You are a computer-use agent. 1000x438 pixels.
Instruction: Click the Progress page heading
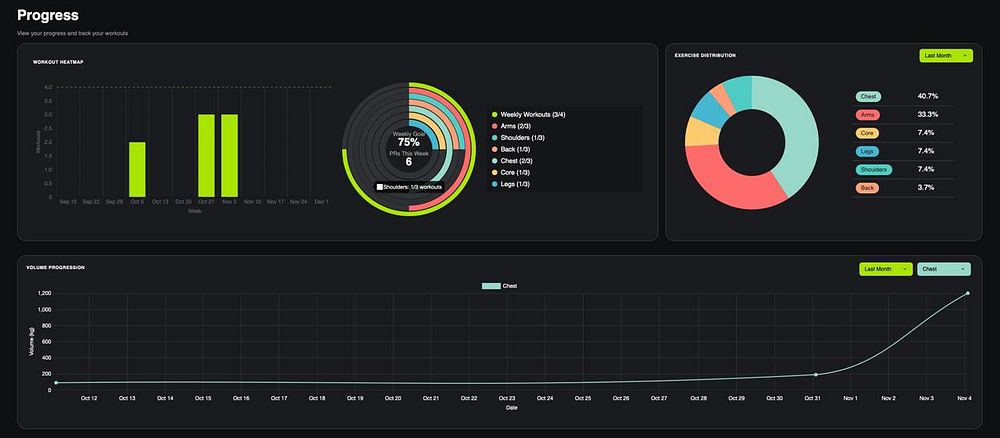[x=48, y=14]
